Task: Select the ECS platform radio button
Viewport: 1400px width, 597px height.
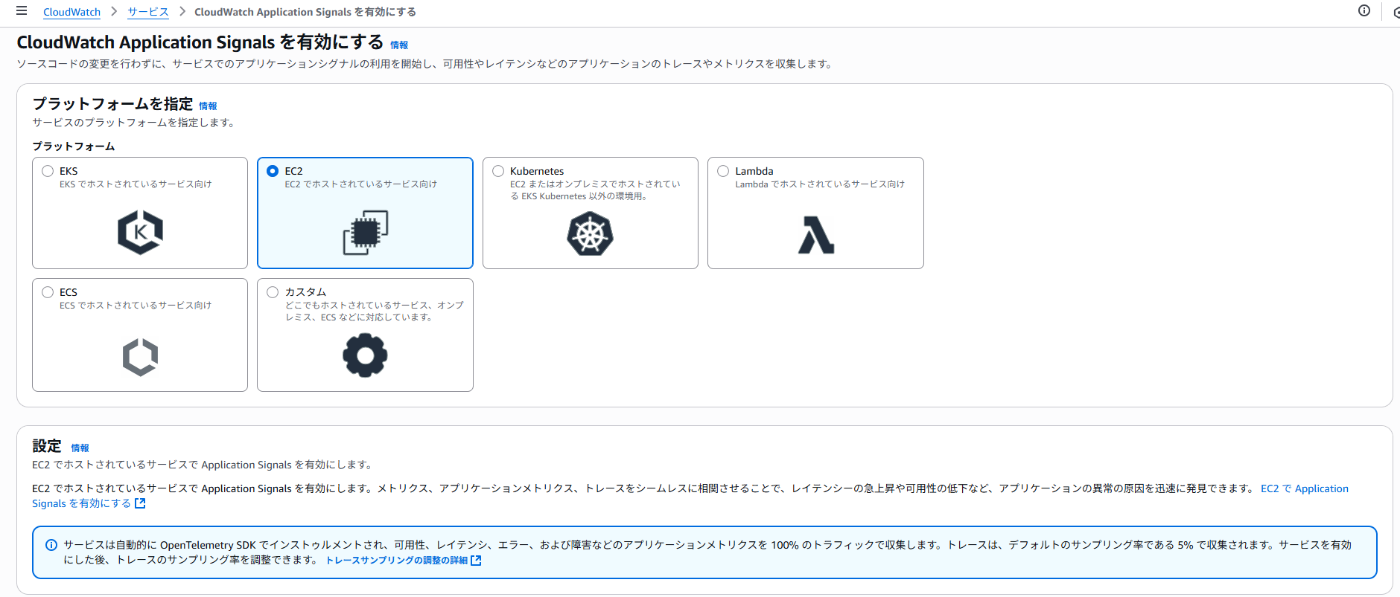Action: [x=47, y=292]
